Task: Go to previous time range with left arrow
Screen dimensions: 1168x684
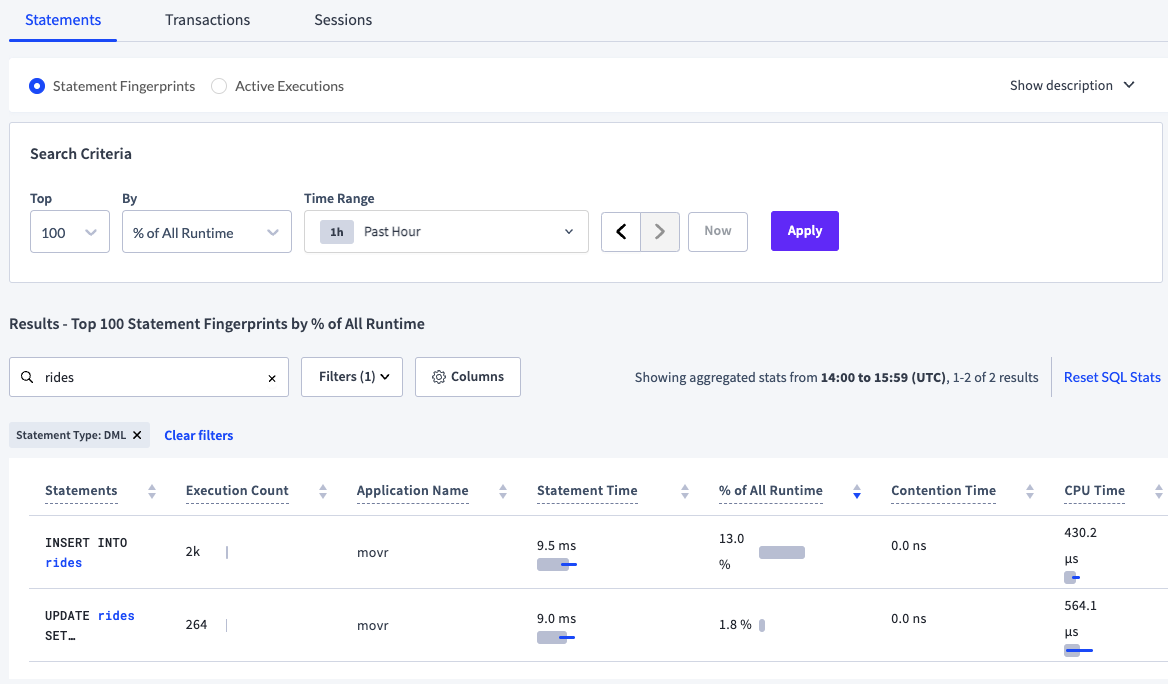Action: pos(621,232)
